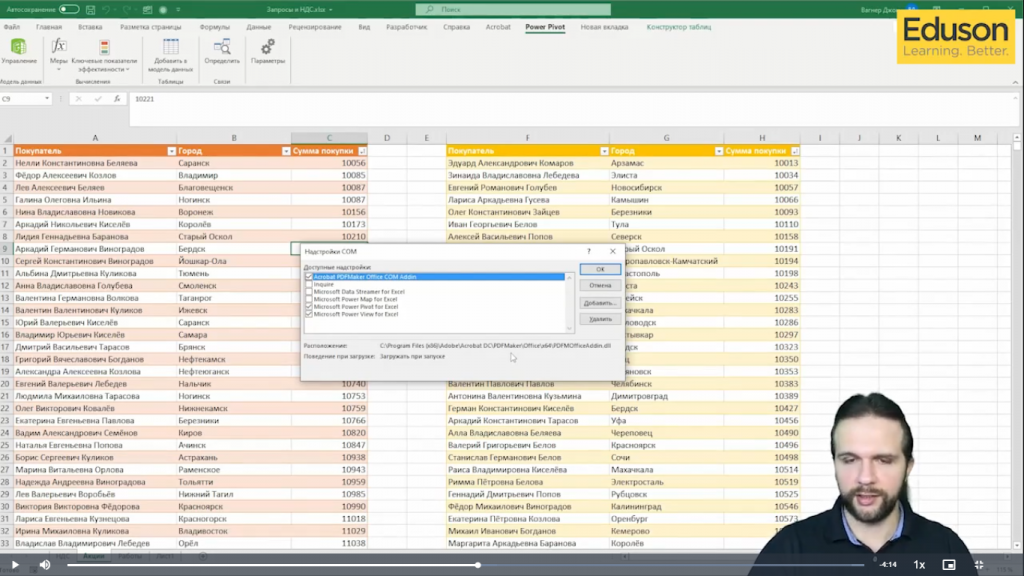The image size is (1024, 576).
Task: Click the confirm checkmark in formula bar
Action: tap(98, 99)
